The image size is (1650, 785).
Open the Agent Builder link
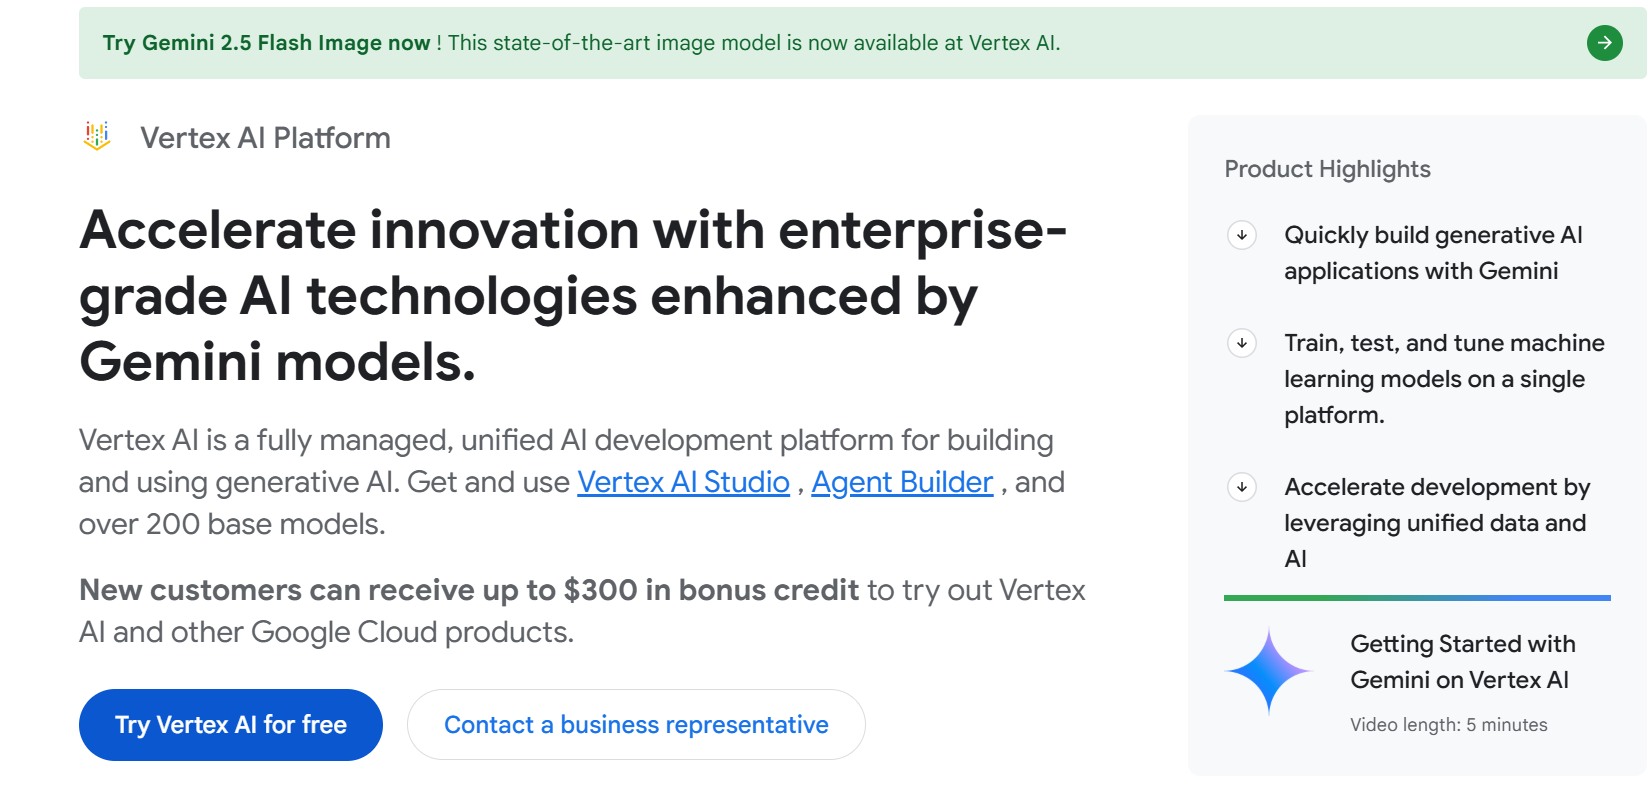pos(901,482)
